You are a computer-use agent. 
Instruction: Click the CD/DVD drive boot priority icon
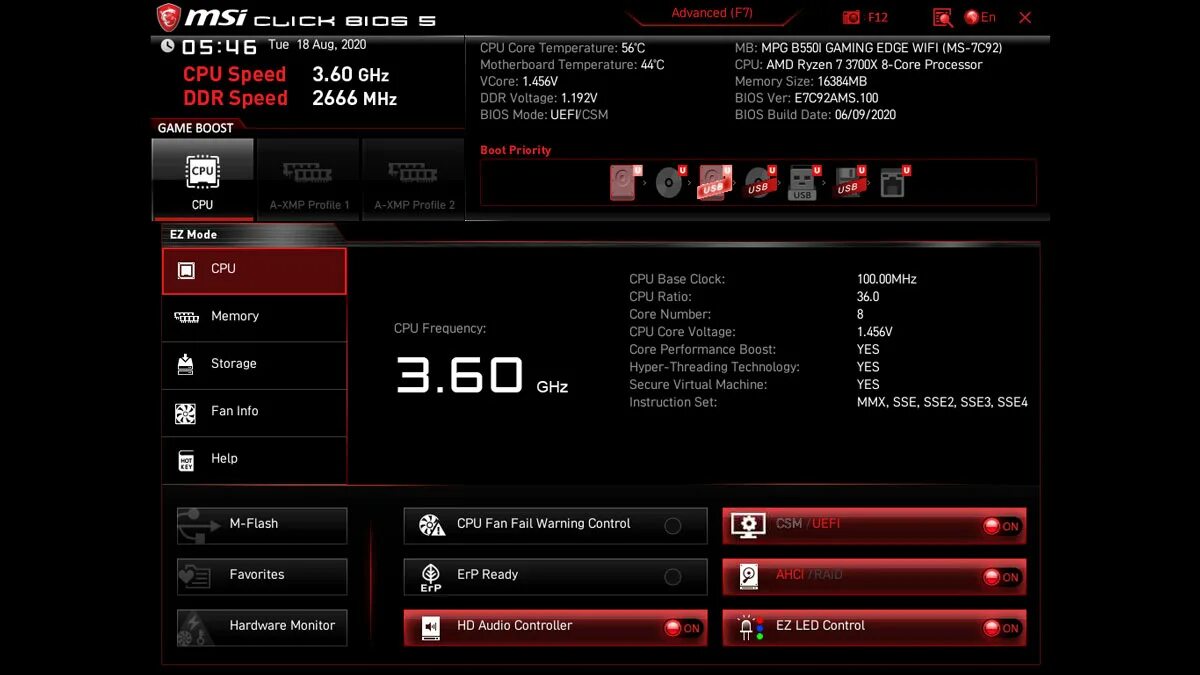[x=670, y=183]
